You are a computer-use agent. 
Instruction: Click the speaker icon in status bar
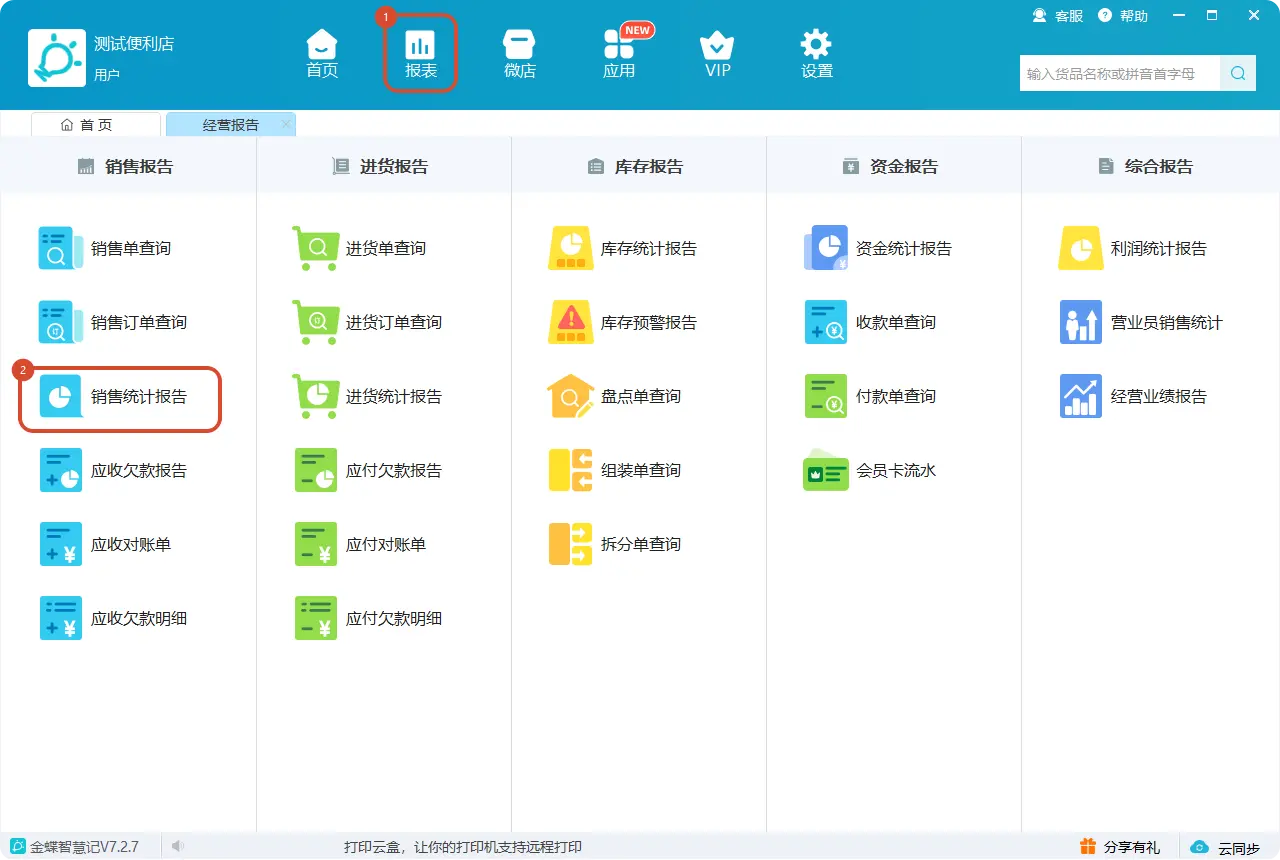click(x=178, y=847)
